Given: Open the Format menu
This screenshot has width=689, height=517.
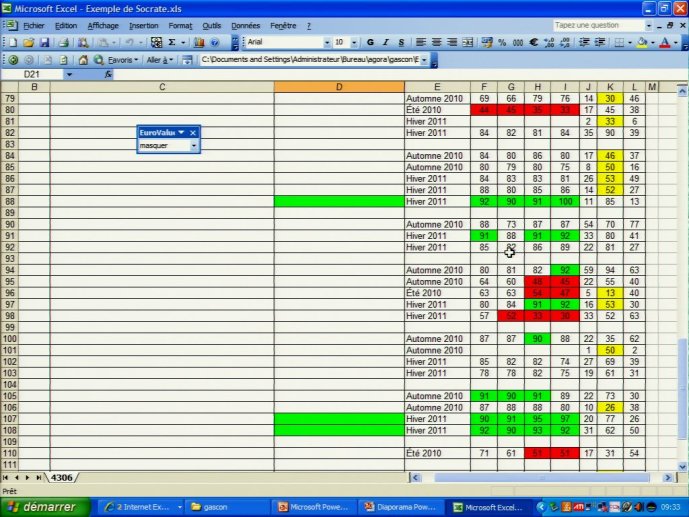Looking at the screenshot, I should (x=180, y=26).
